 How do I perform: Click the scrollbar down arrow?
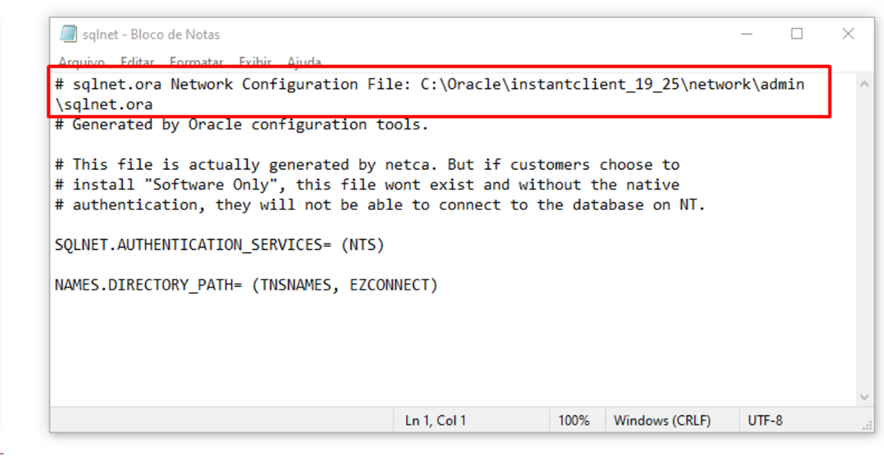pyautogui.click(x=864, y=397)
